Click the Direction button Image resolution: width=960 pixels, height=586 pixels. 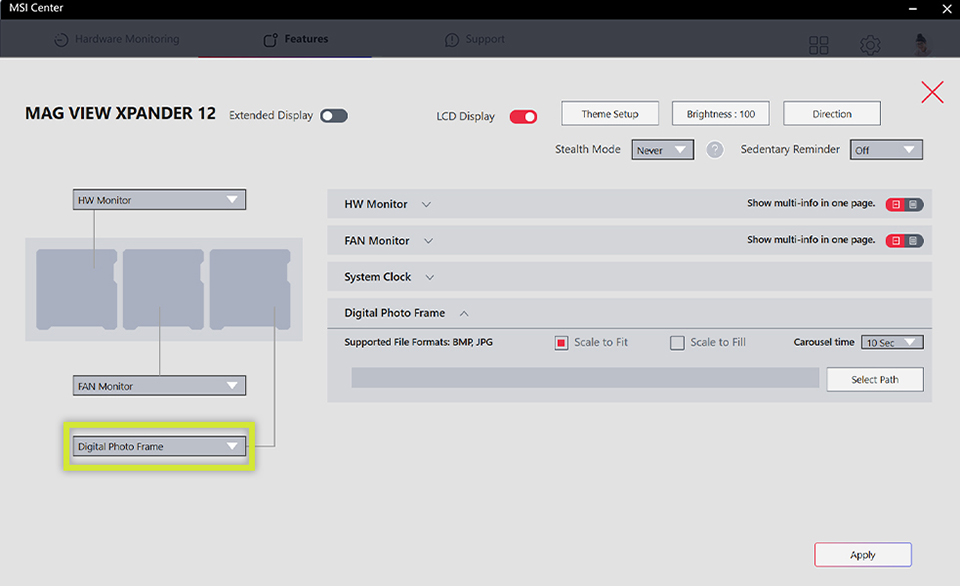click(832, 114)
